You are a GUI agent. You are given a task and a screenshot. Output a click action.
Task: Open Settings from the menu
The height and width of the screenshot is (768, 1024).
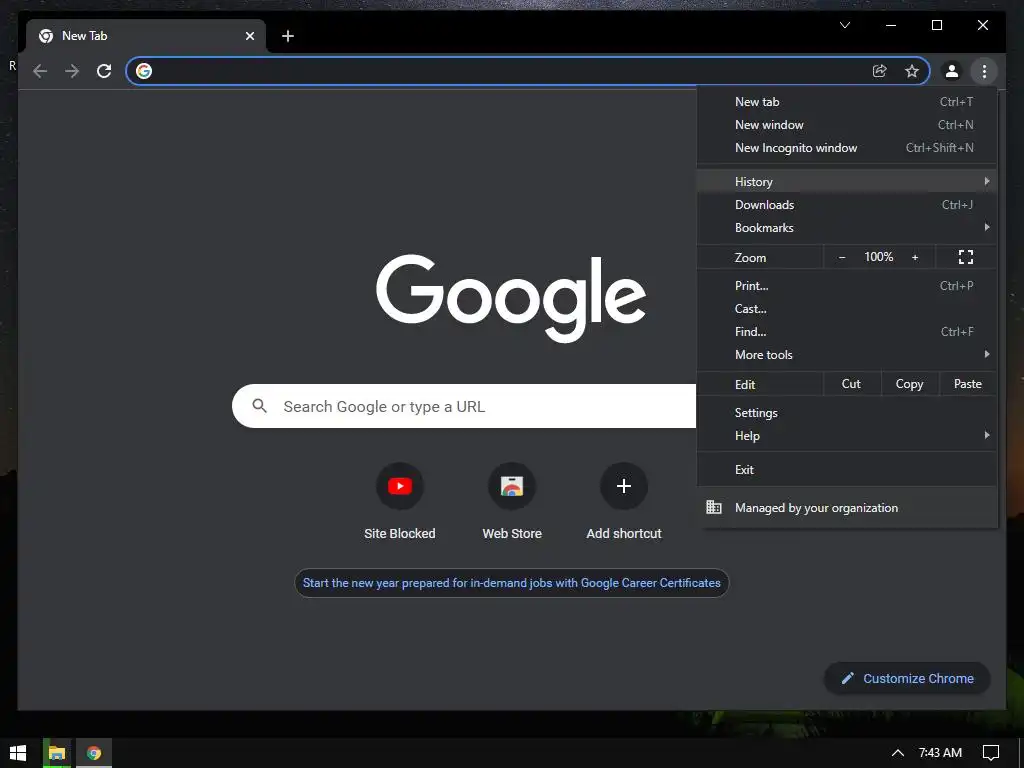(847, 413)
